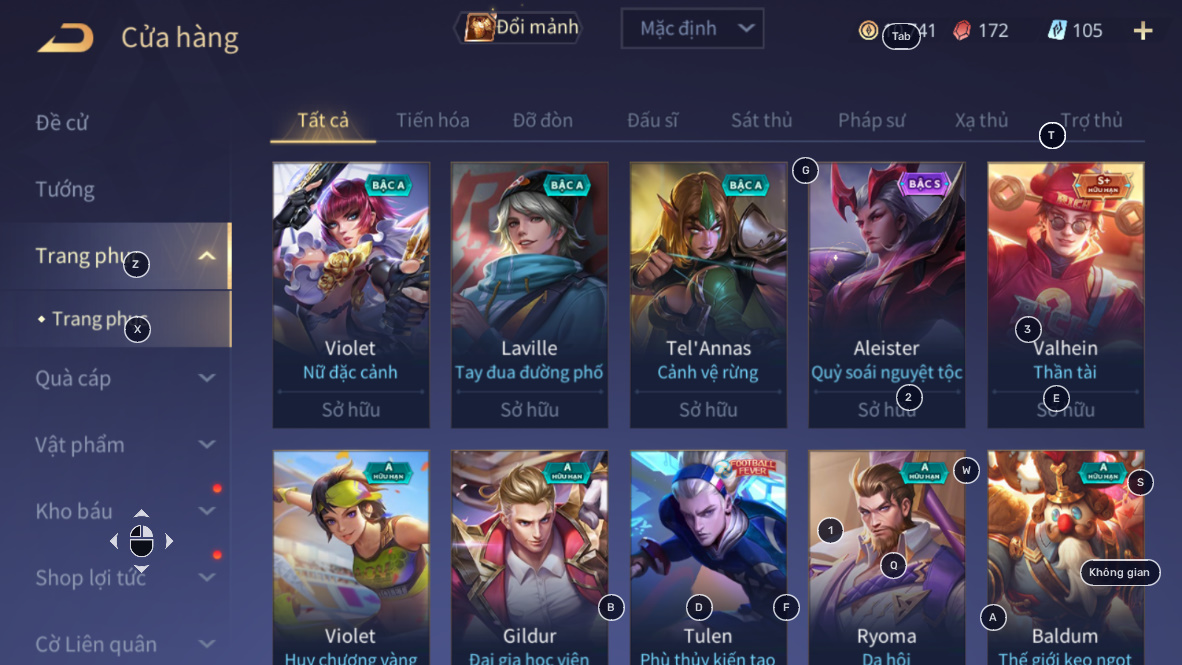This screenshot has height=665, width=1182.
Task: Click the red ruby currency icon
Action: pyautogui.click(x=962, y=30)
